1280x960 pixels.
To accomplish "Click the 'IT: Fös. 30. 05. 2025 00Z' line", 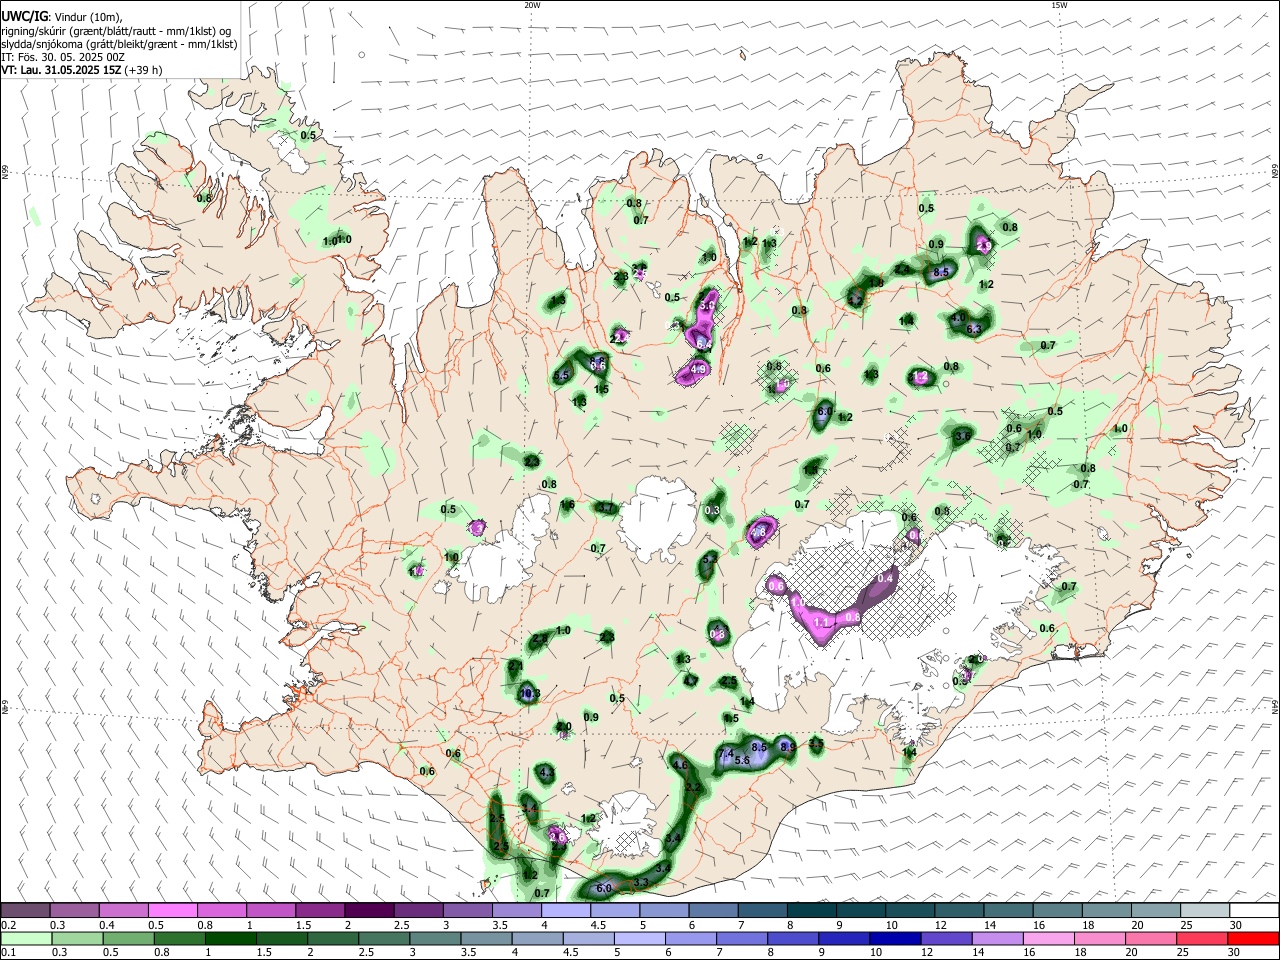I will click(63, 57).
